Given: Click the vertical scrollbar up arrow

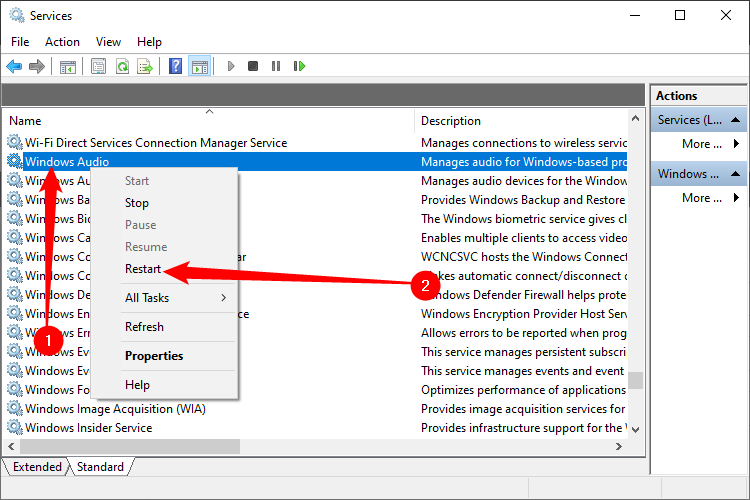Looking at the screenshot, I should [x=635, y=118].
